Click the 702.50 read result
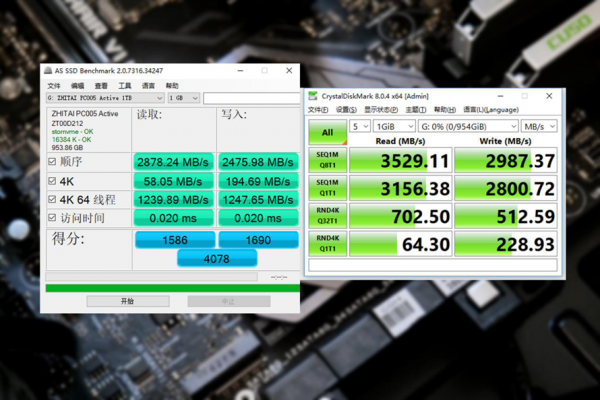600x400 pixels. click(401, 216)
